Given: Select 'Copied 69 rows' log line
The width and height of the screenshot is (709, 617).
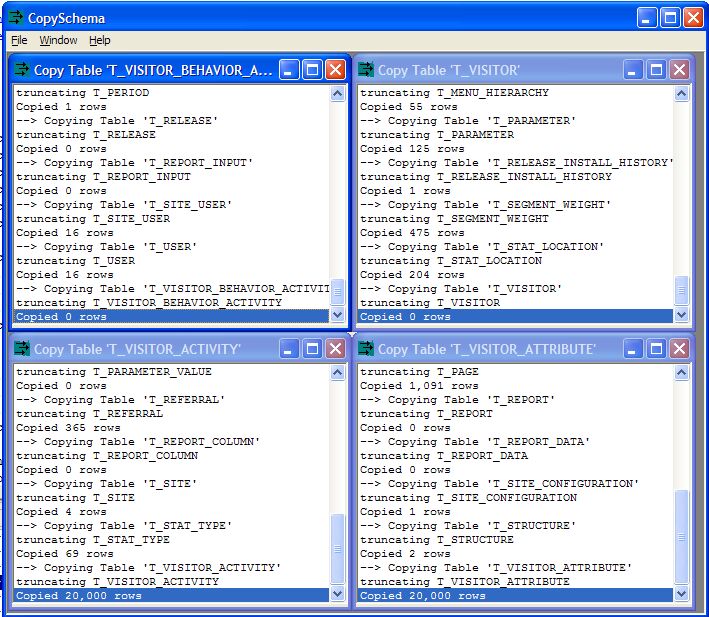Looking at the screenshot, I should point(65,554).
